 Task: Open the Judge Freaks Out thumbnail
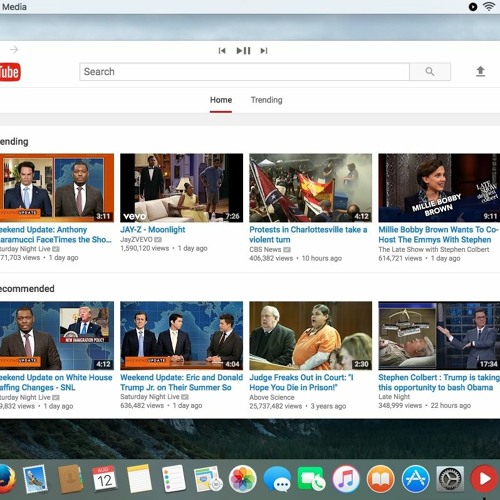[311, 336]
